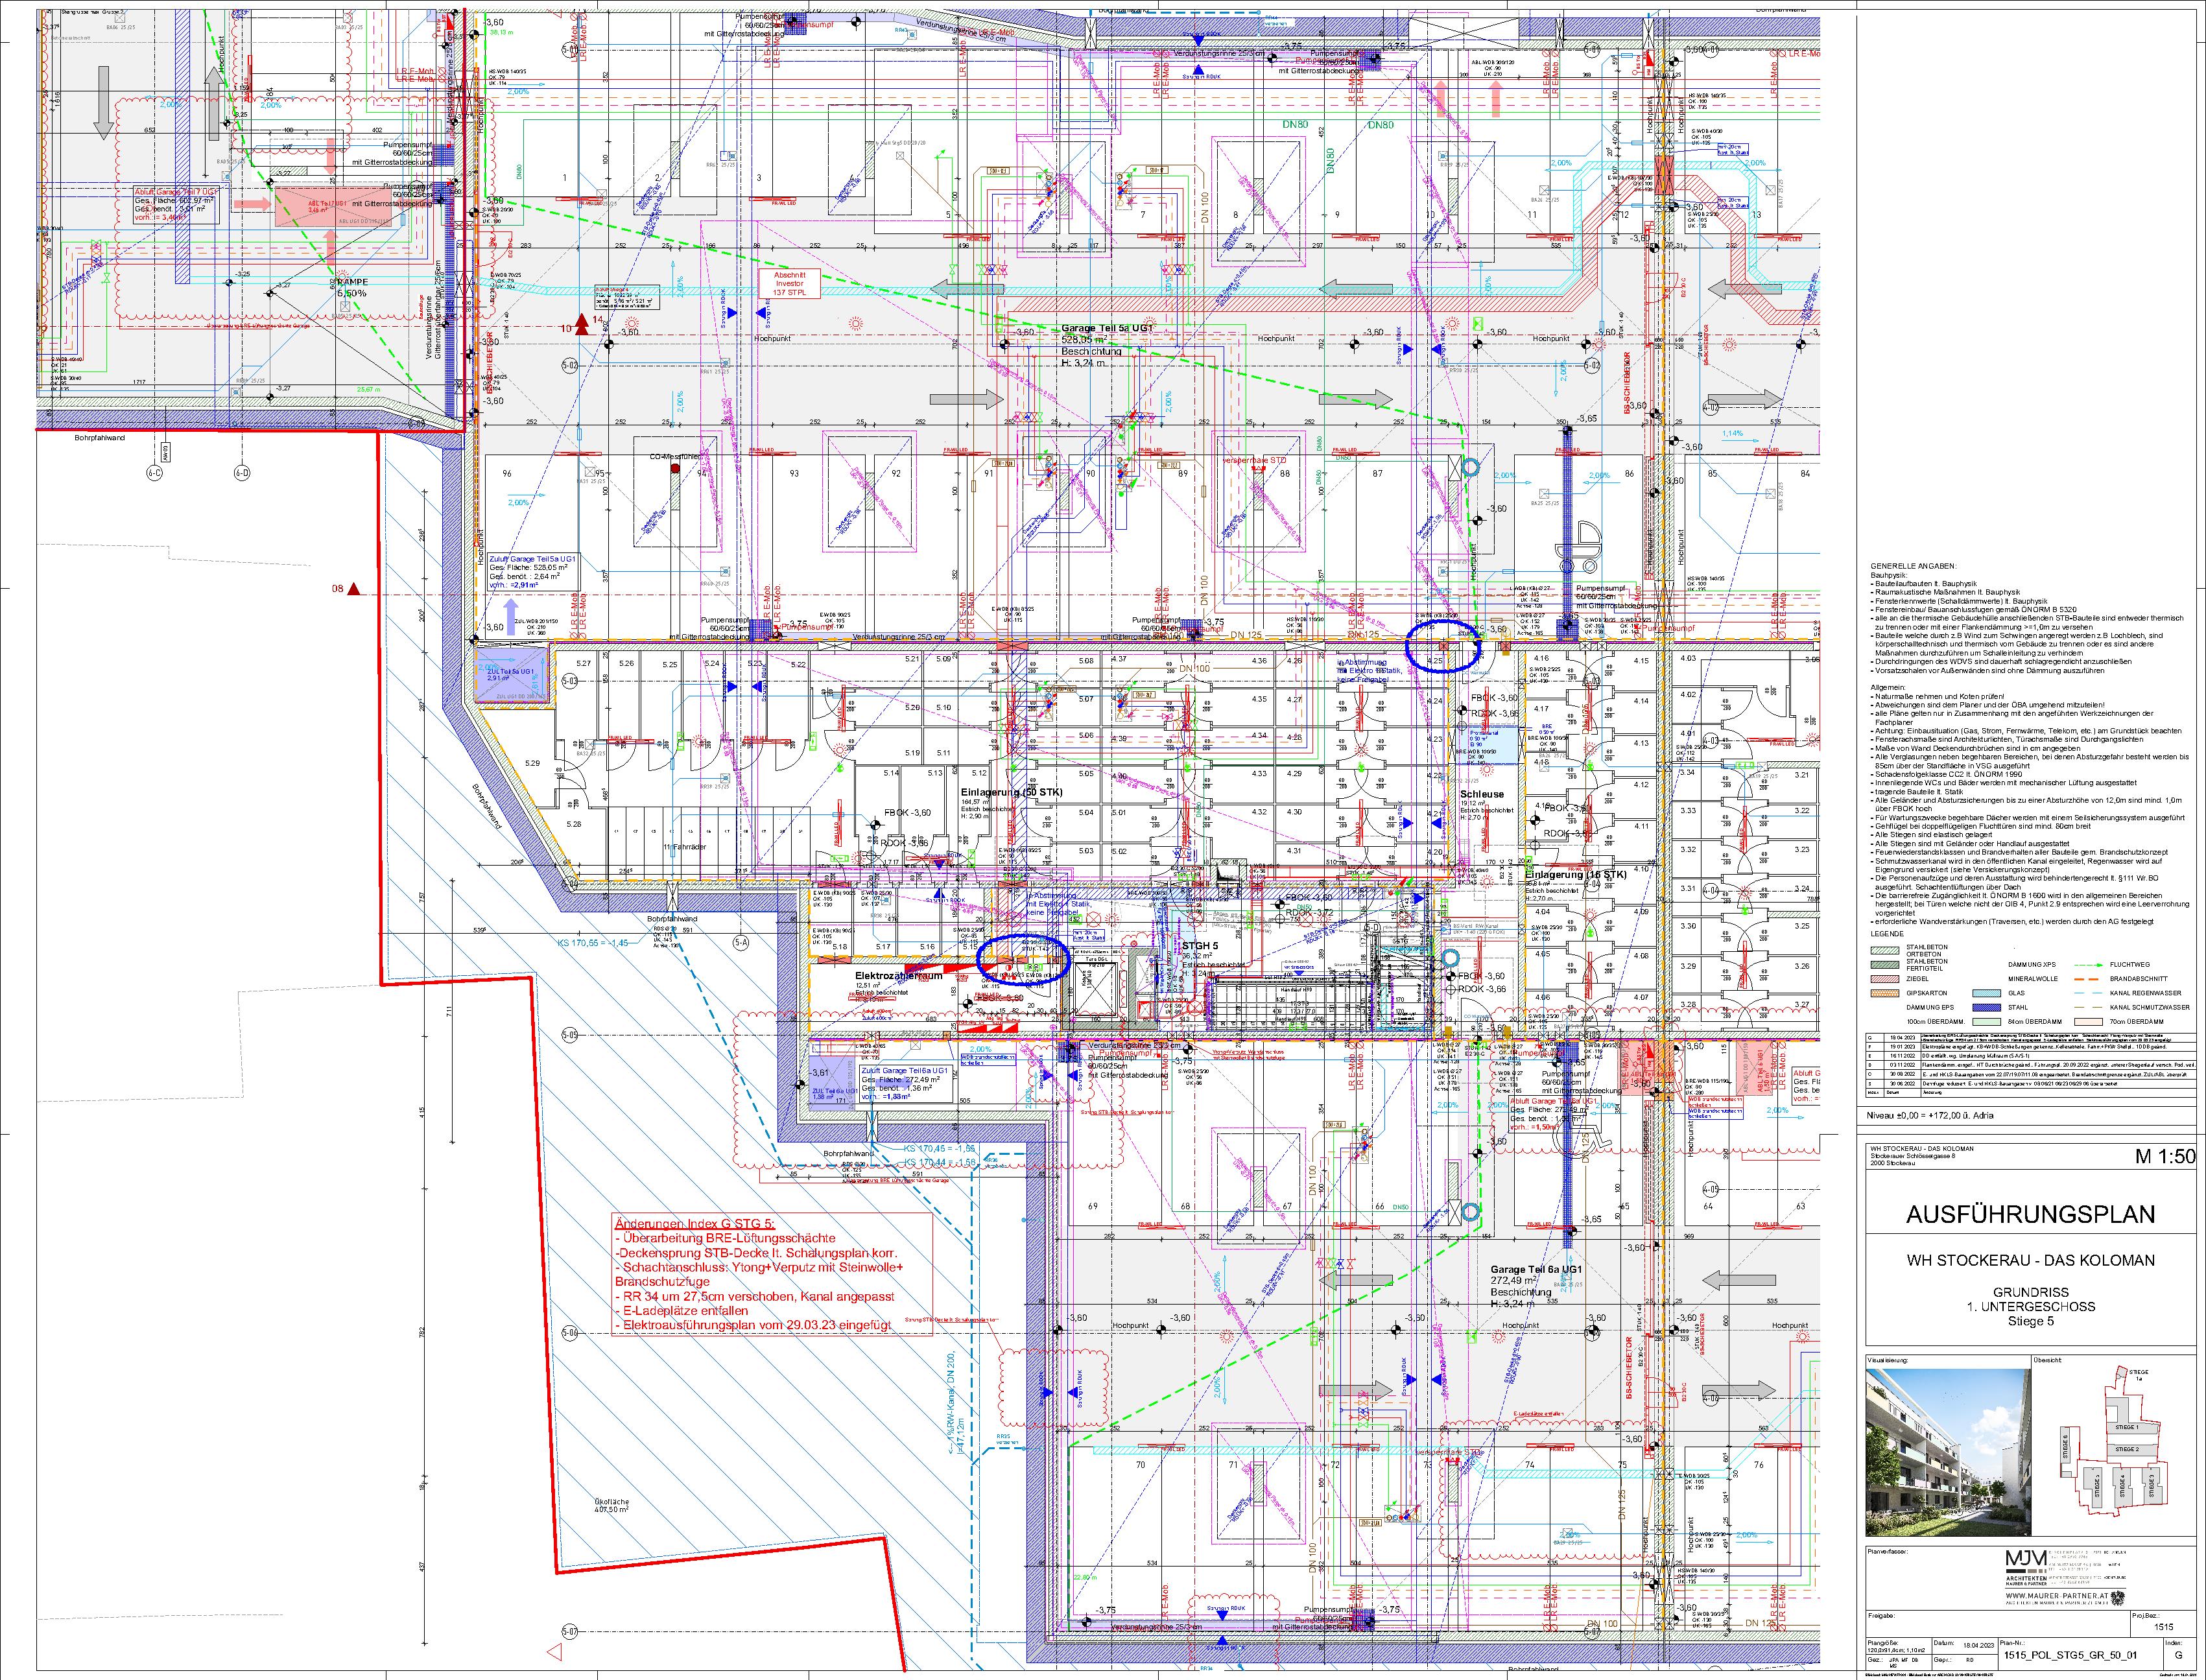This screenshot has width=2206, height=1680.
Task: Click the green 84cm Überdämm legend swatch
Action: [x=1987, y=1021]
